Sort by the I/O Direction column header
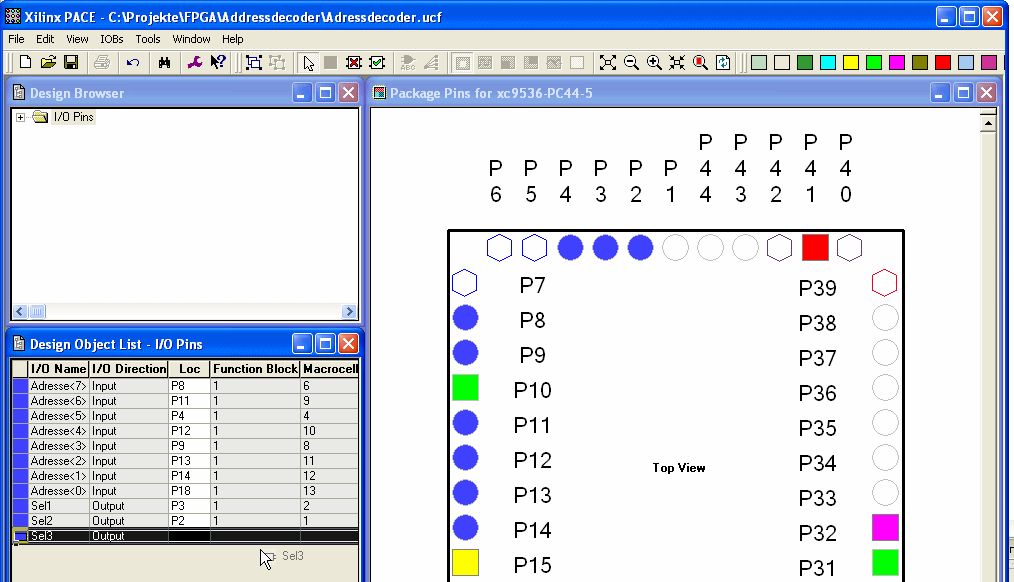Screen dimensions: 1014x582 [129, 369]
